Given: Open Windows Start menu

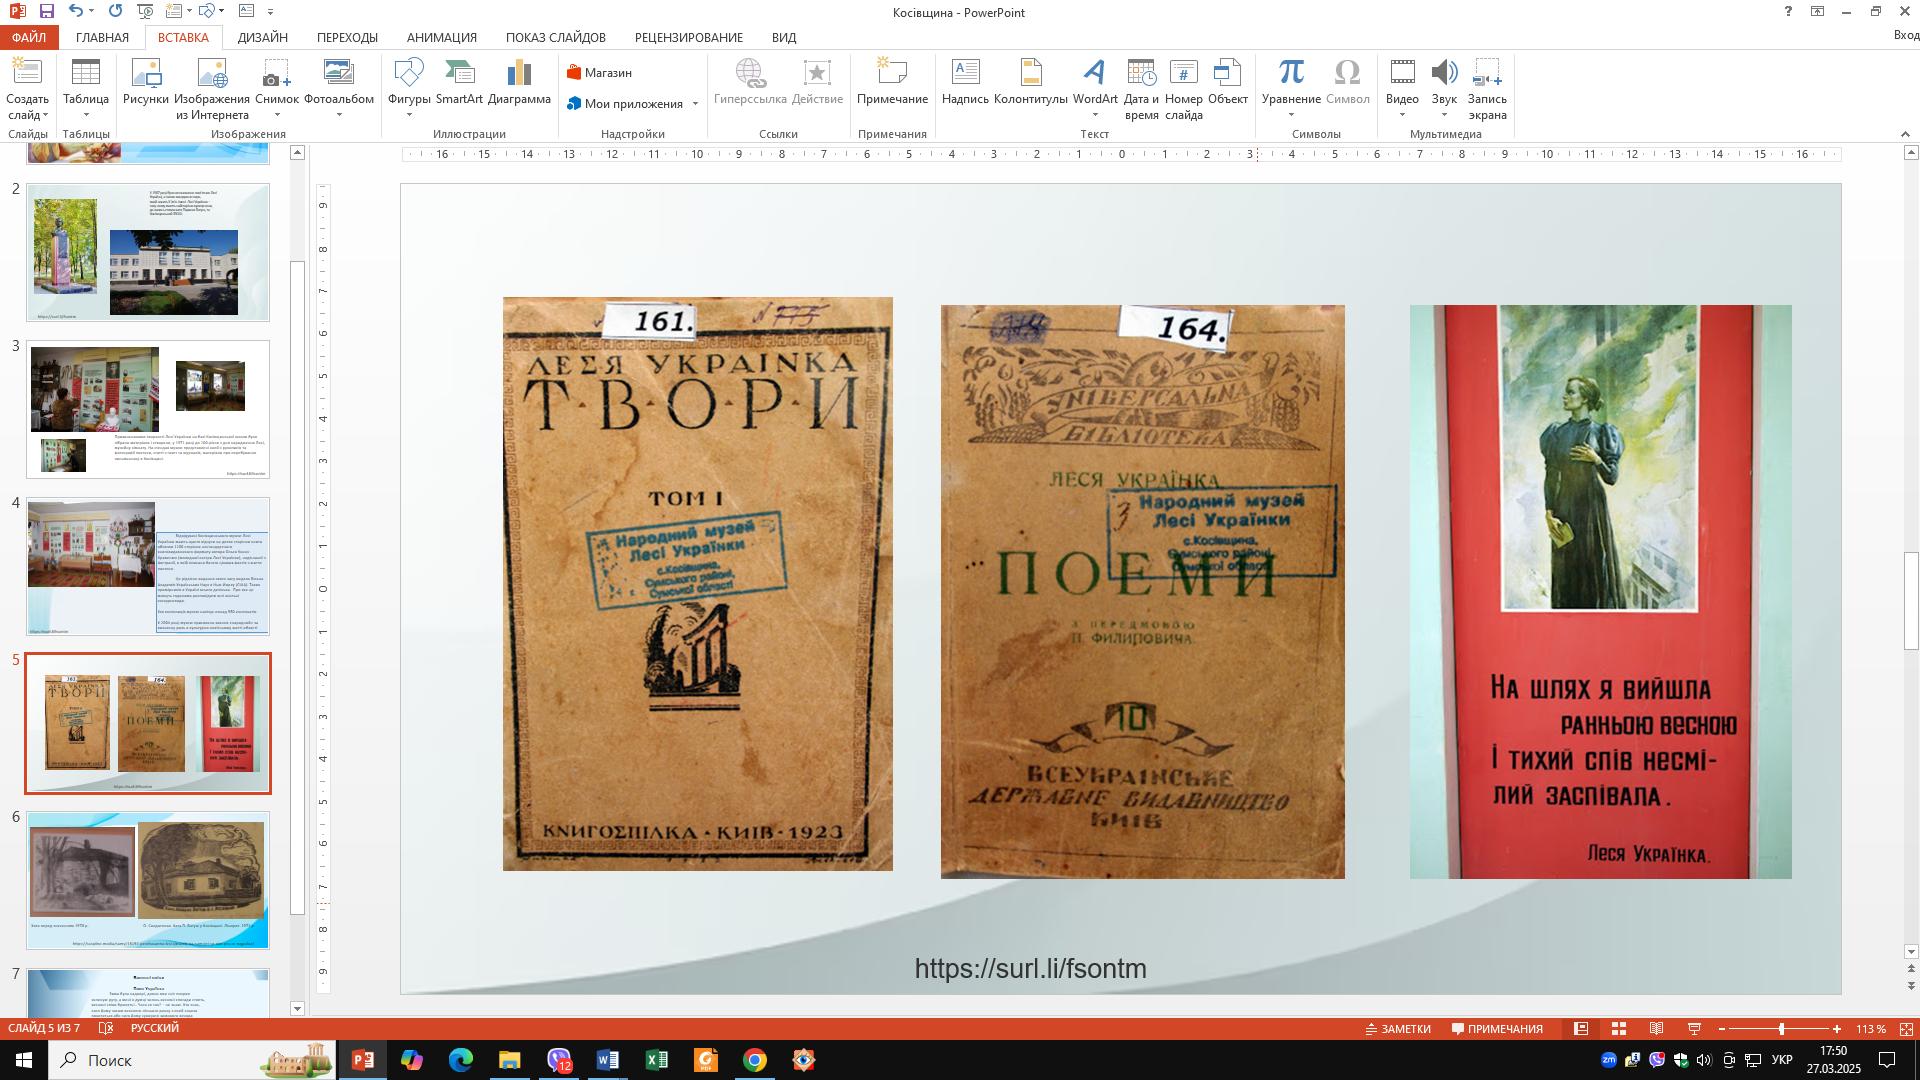Looking at the screenshot, I should 24,1060.
